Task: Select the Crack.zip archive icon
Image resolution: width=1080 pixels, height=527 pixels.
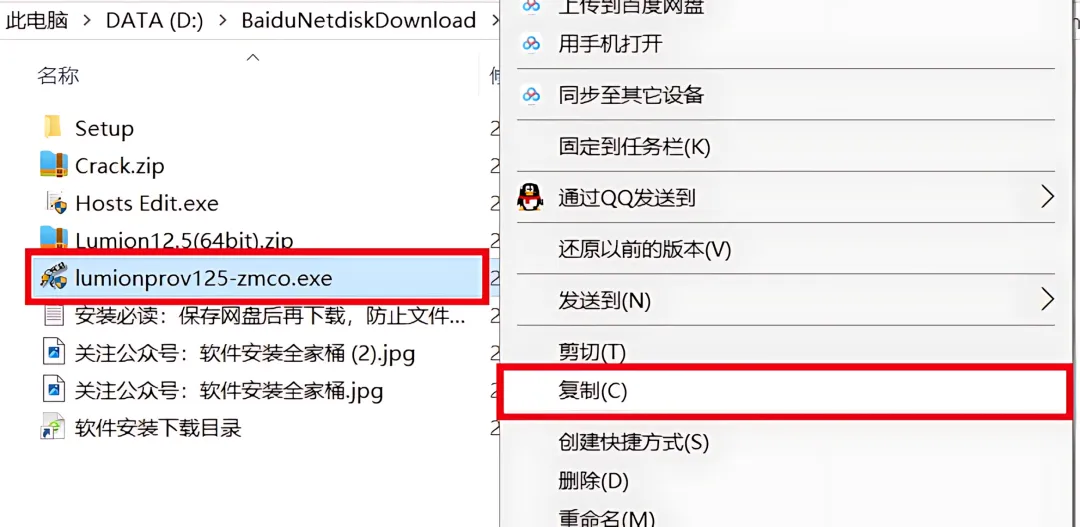Action: click(54, 165)
